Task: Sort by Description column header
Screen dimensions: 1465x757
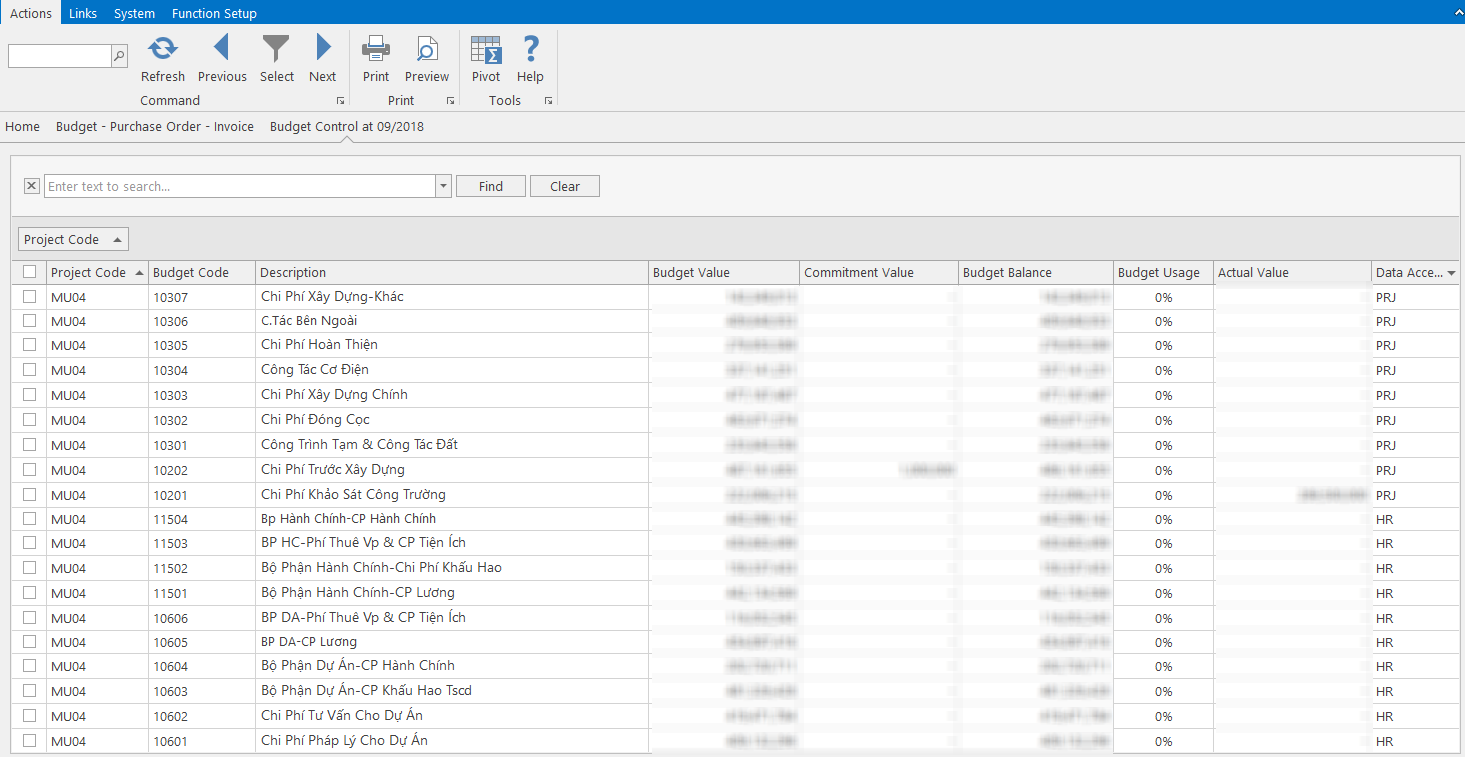Action: point(452,272)
